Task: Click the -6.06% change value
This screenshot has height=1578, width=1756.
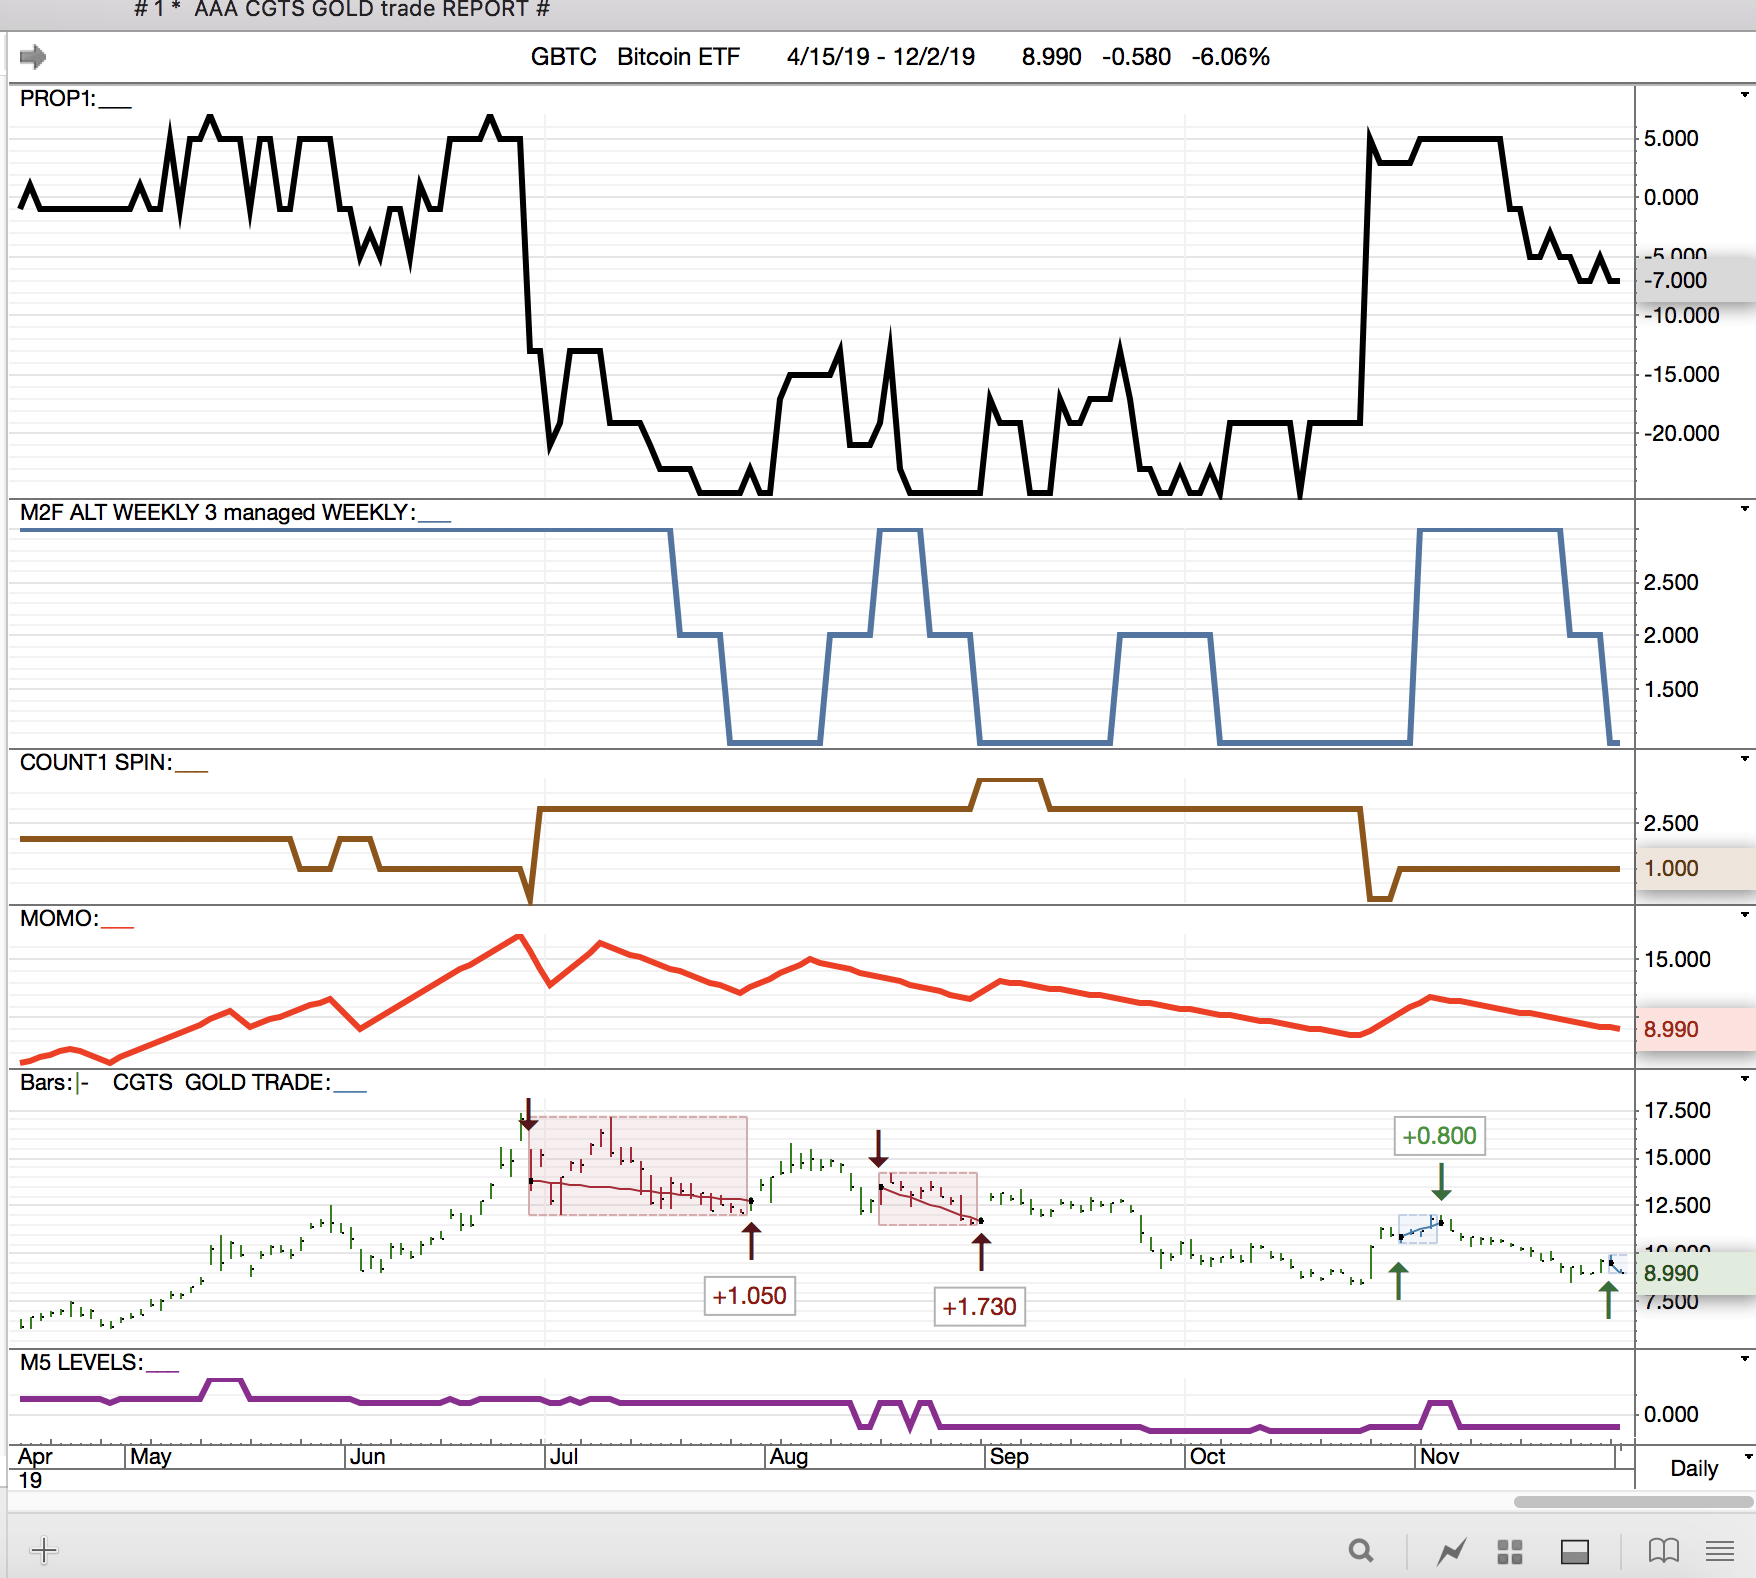Action: click(x=1231, y=57)
